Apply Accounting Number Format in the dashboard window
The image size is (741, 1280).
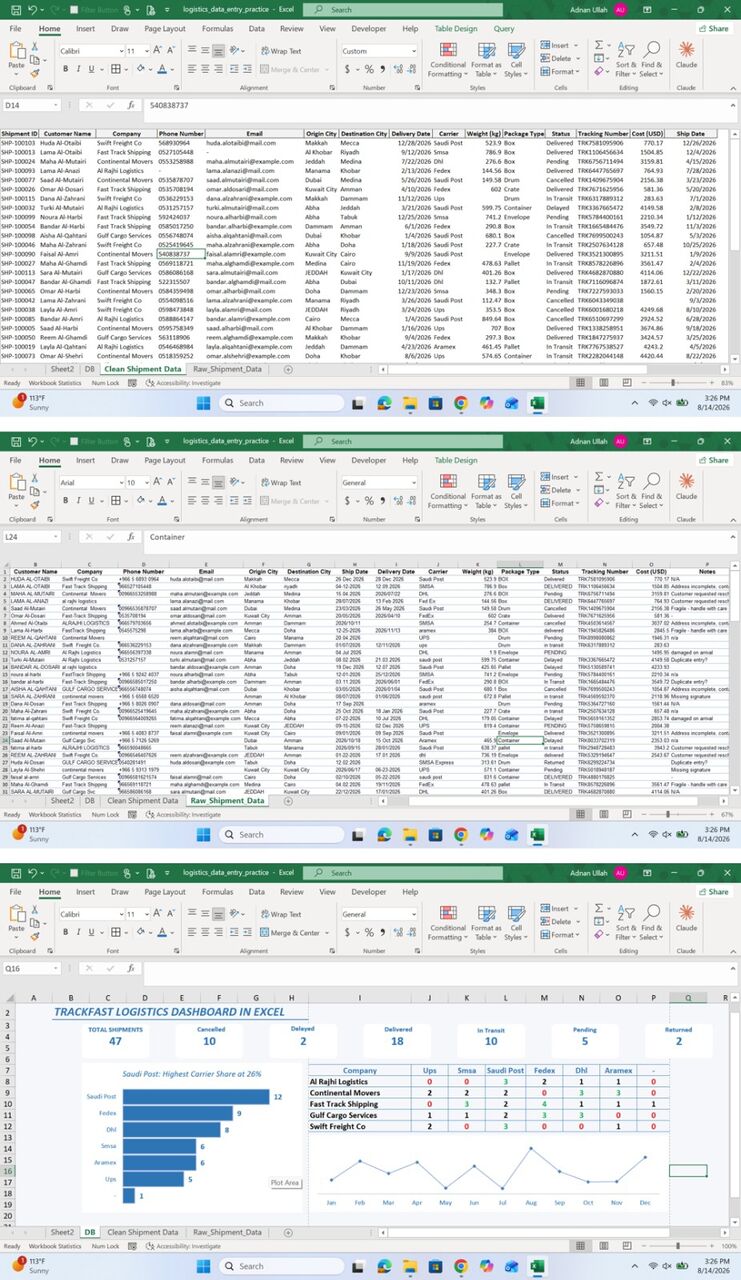tap(348, 932)
